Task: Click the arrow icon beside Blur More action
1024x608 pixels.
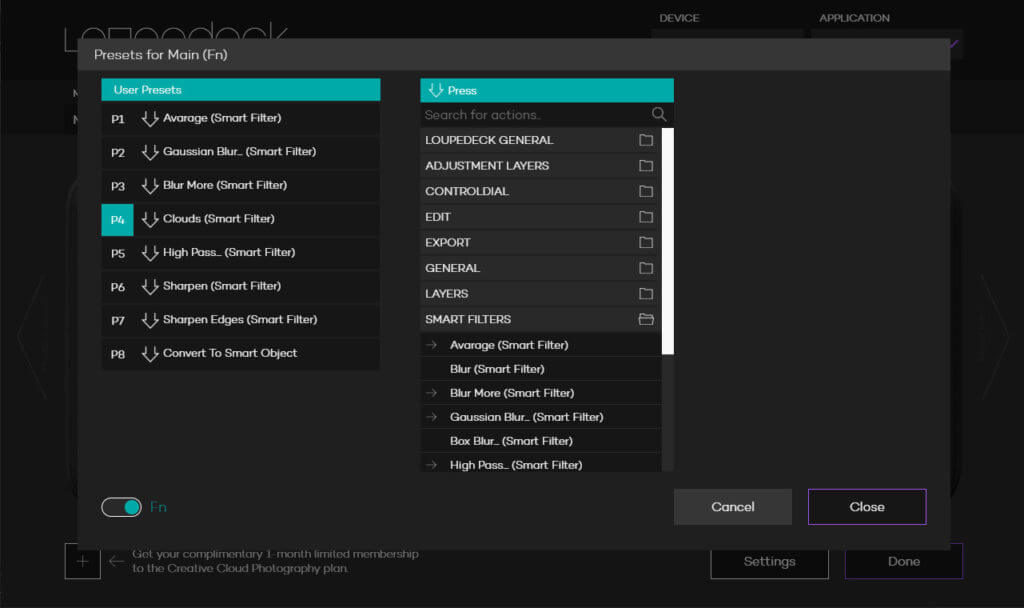Action: [432, 393]
